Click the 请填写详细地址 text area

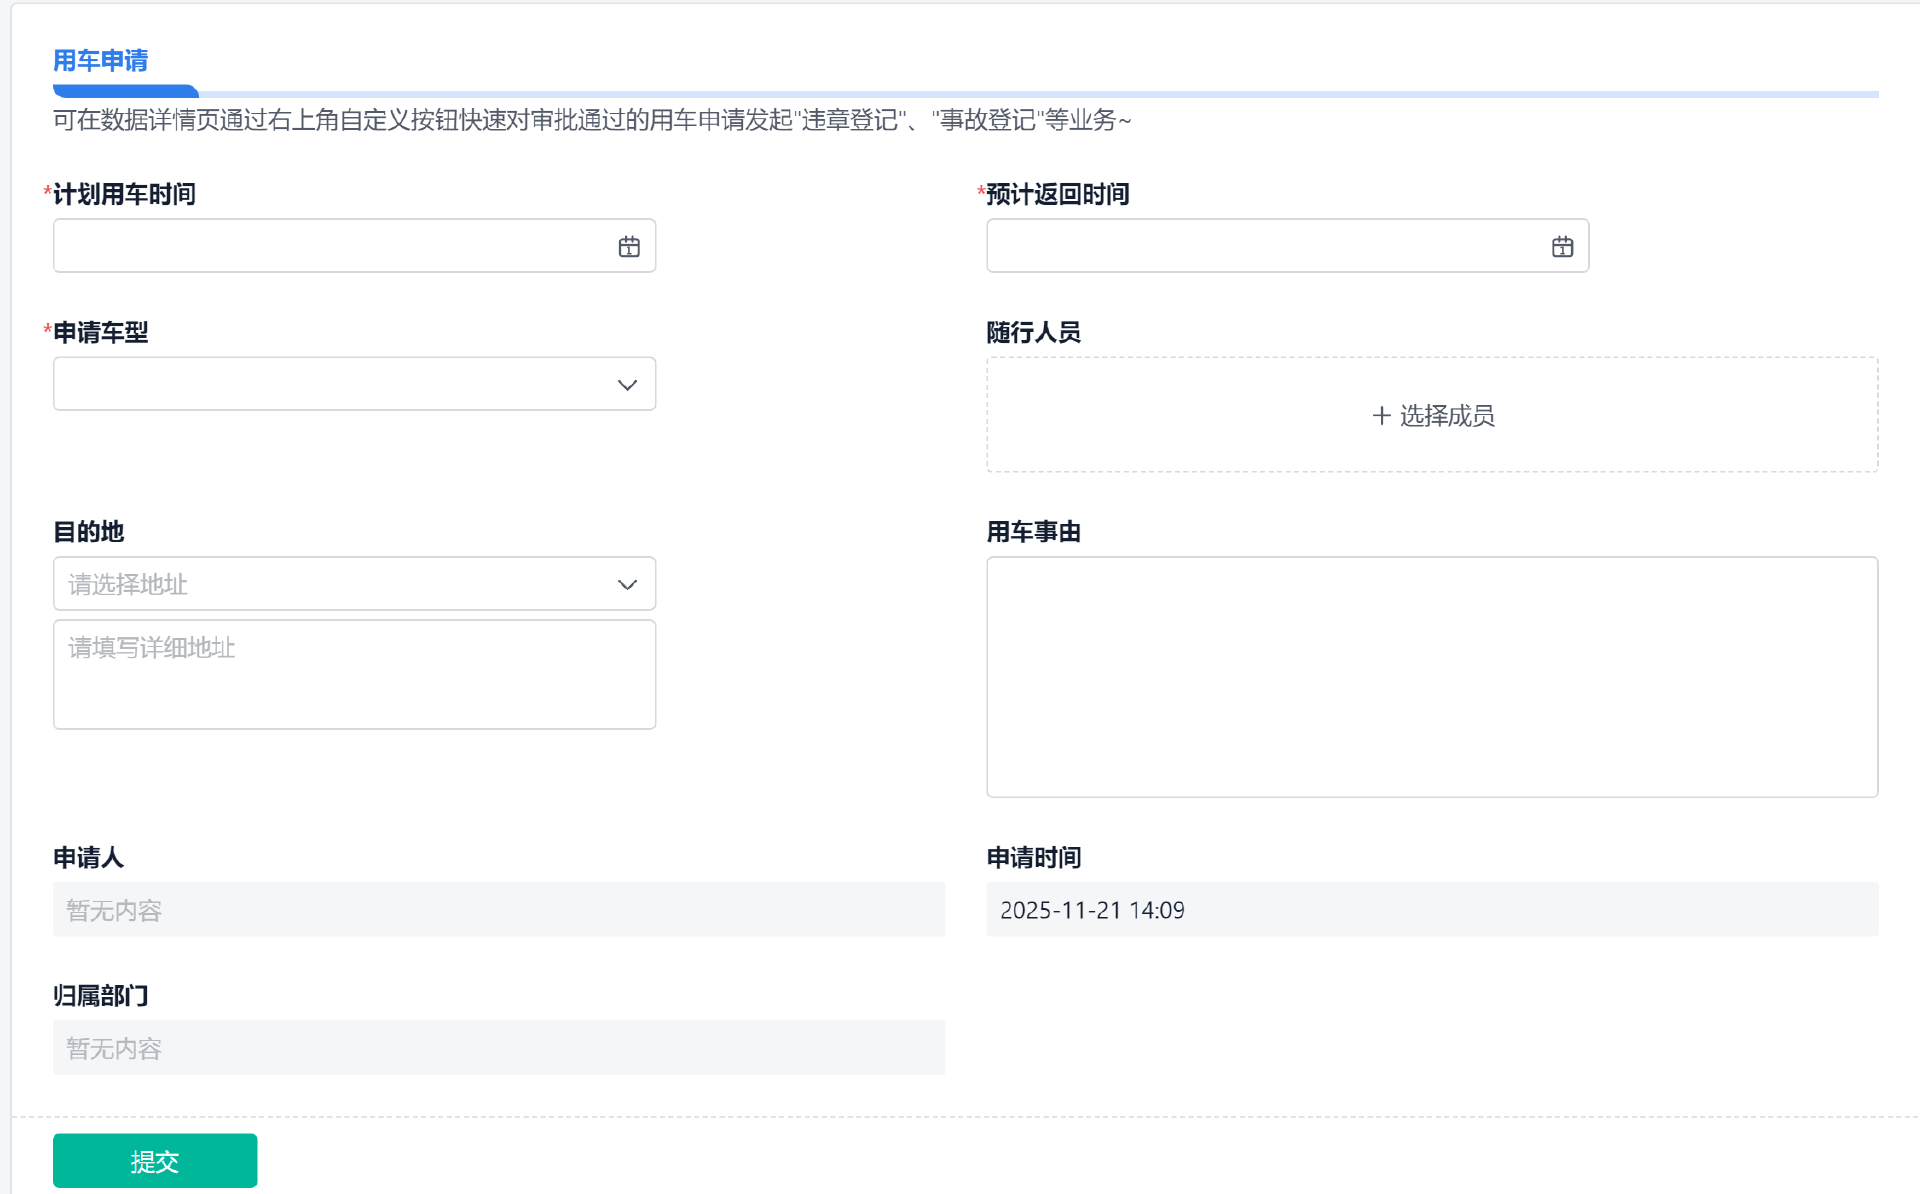click(x=354, y=674)
